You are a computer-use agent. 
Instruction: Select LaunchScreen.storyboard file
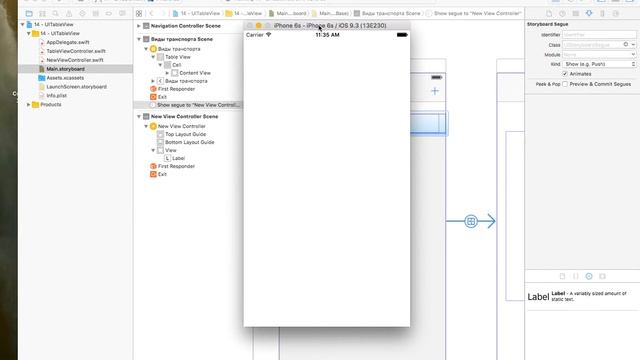76,87
